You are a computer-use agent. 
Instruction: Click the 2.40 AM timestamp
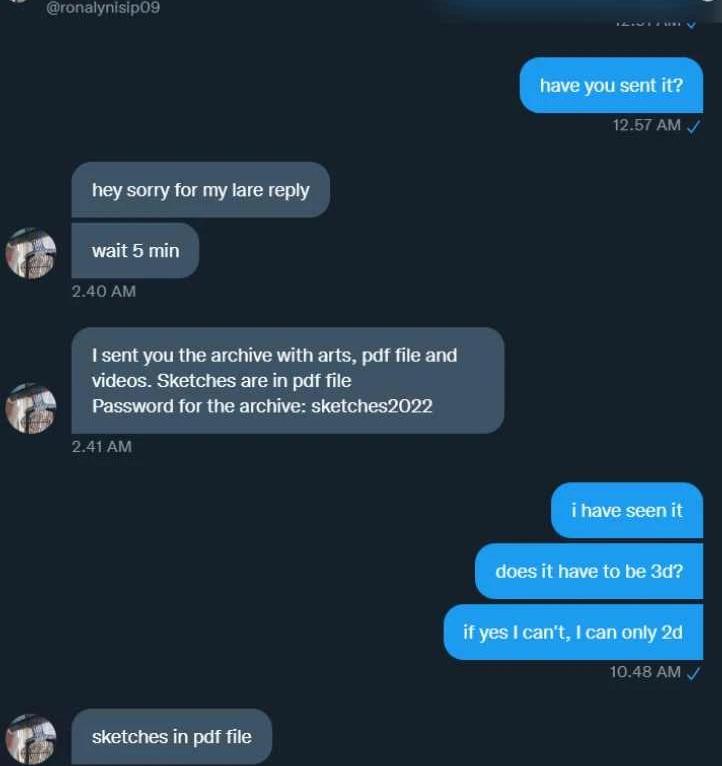coord(103,291)
